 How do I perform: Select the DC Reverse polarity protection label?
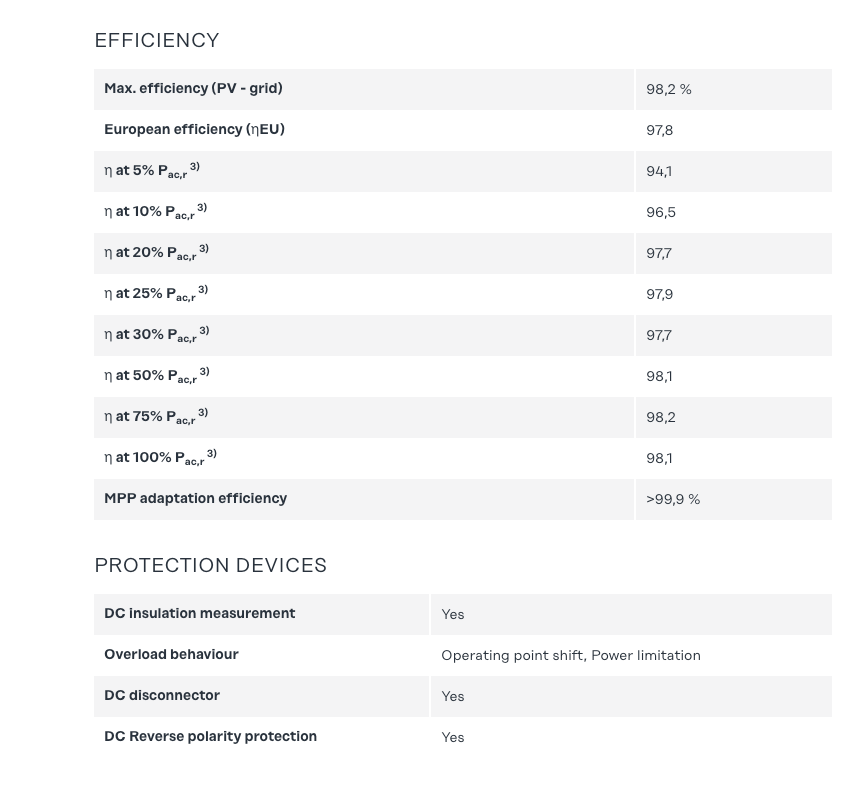point(210,736)
